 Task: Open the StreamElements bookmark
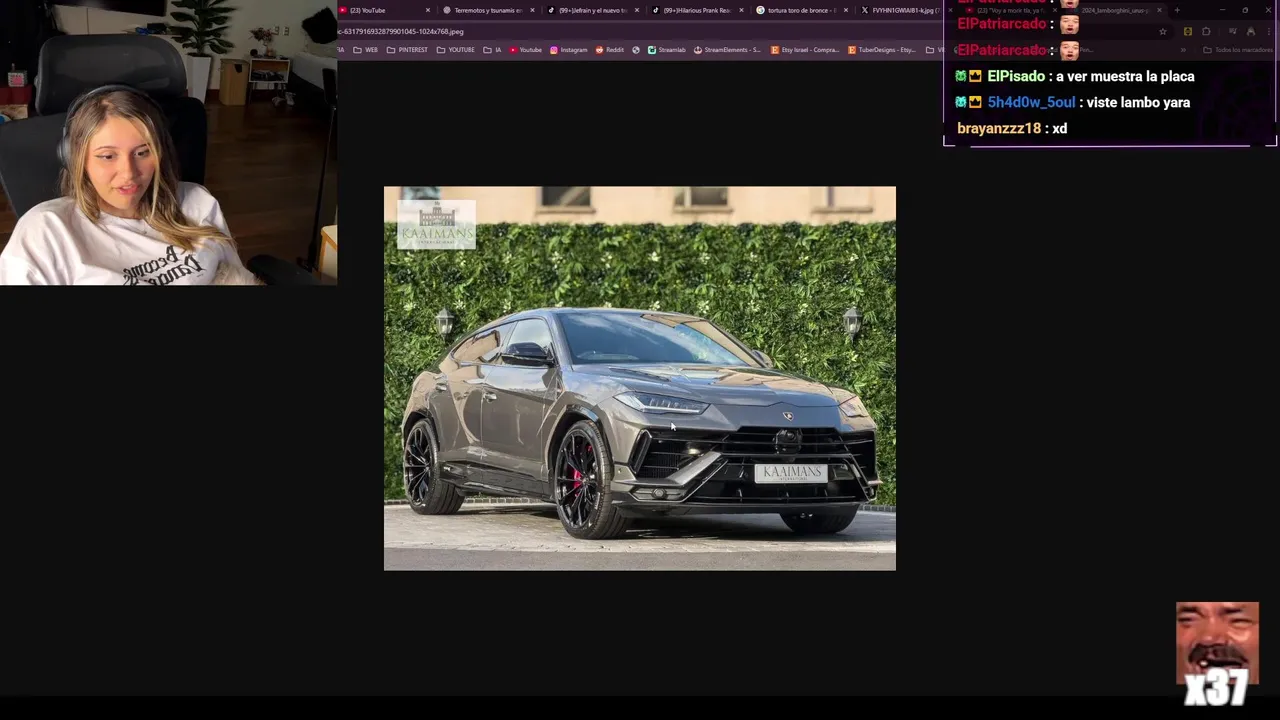point(727,50)
